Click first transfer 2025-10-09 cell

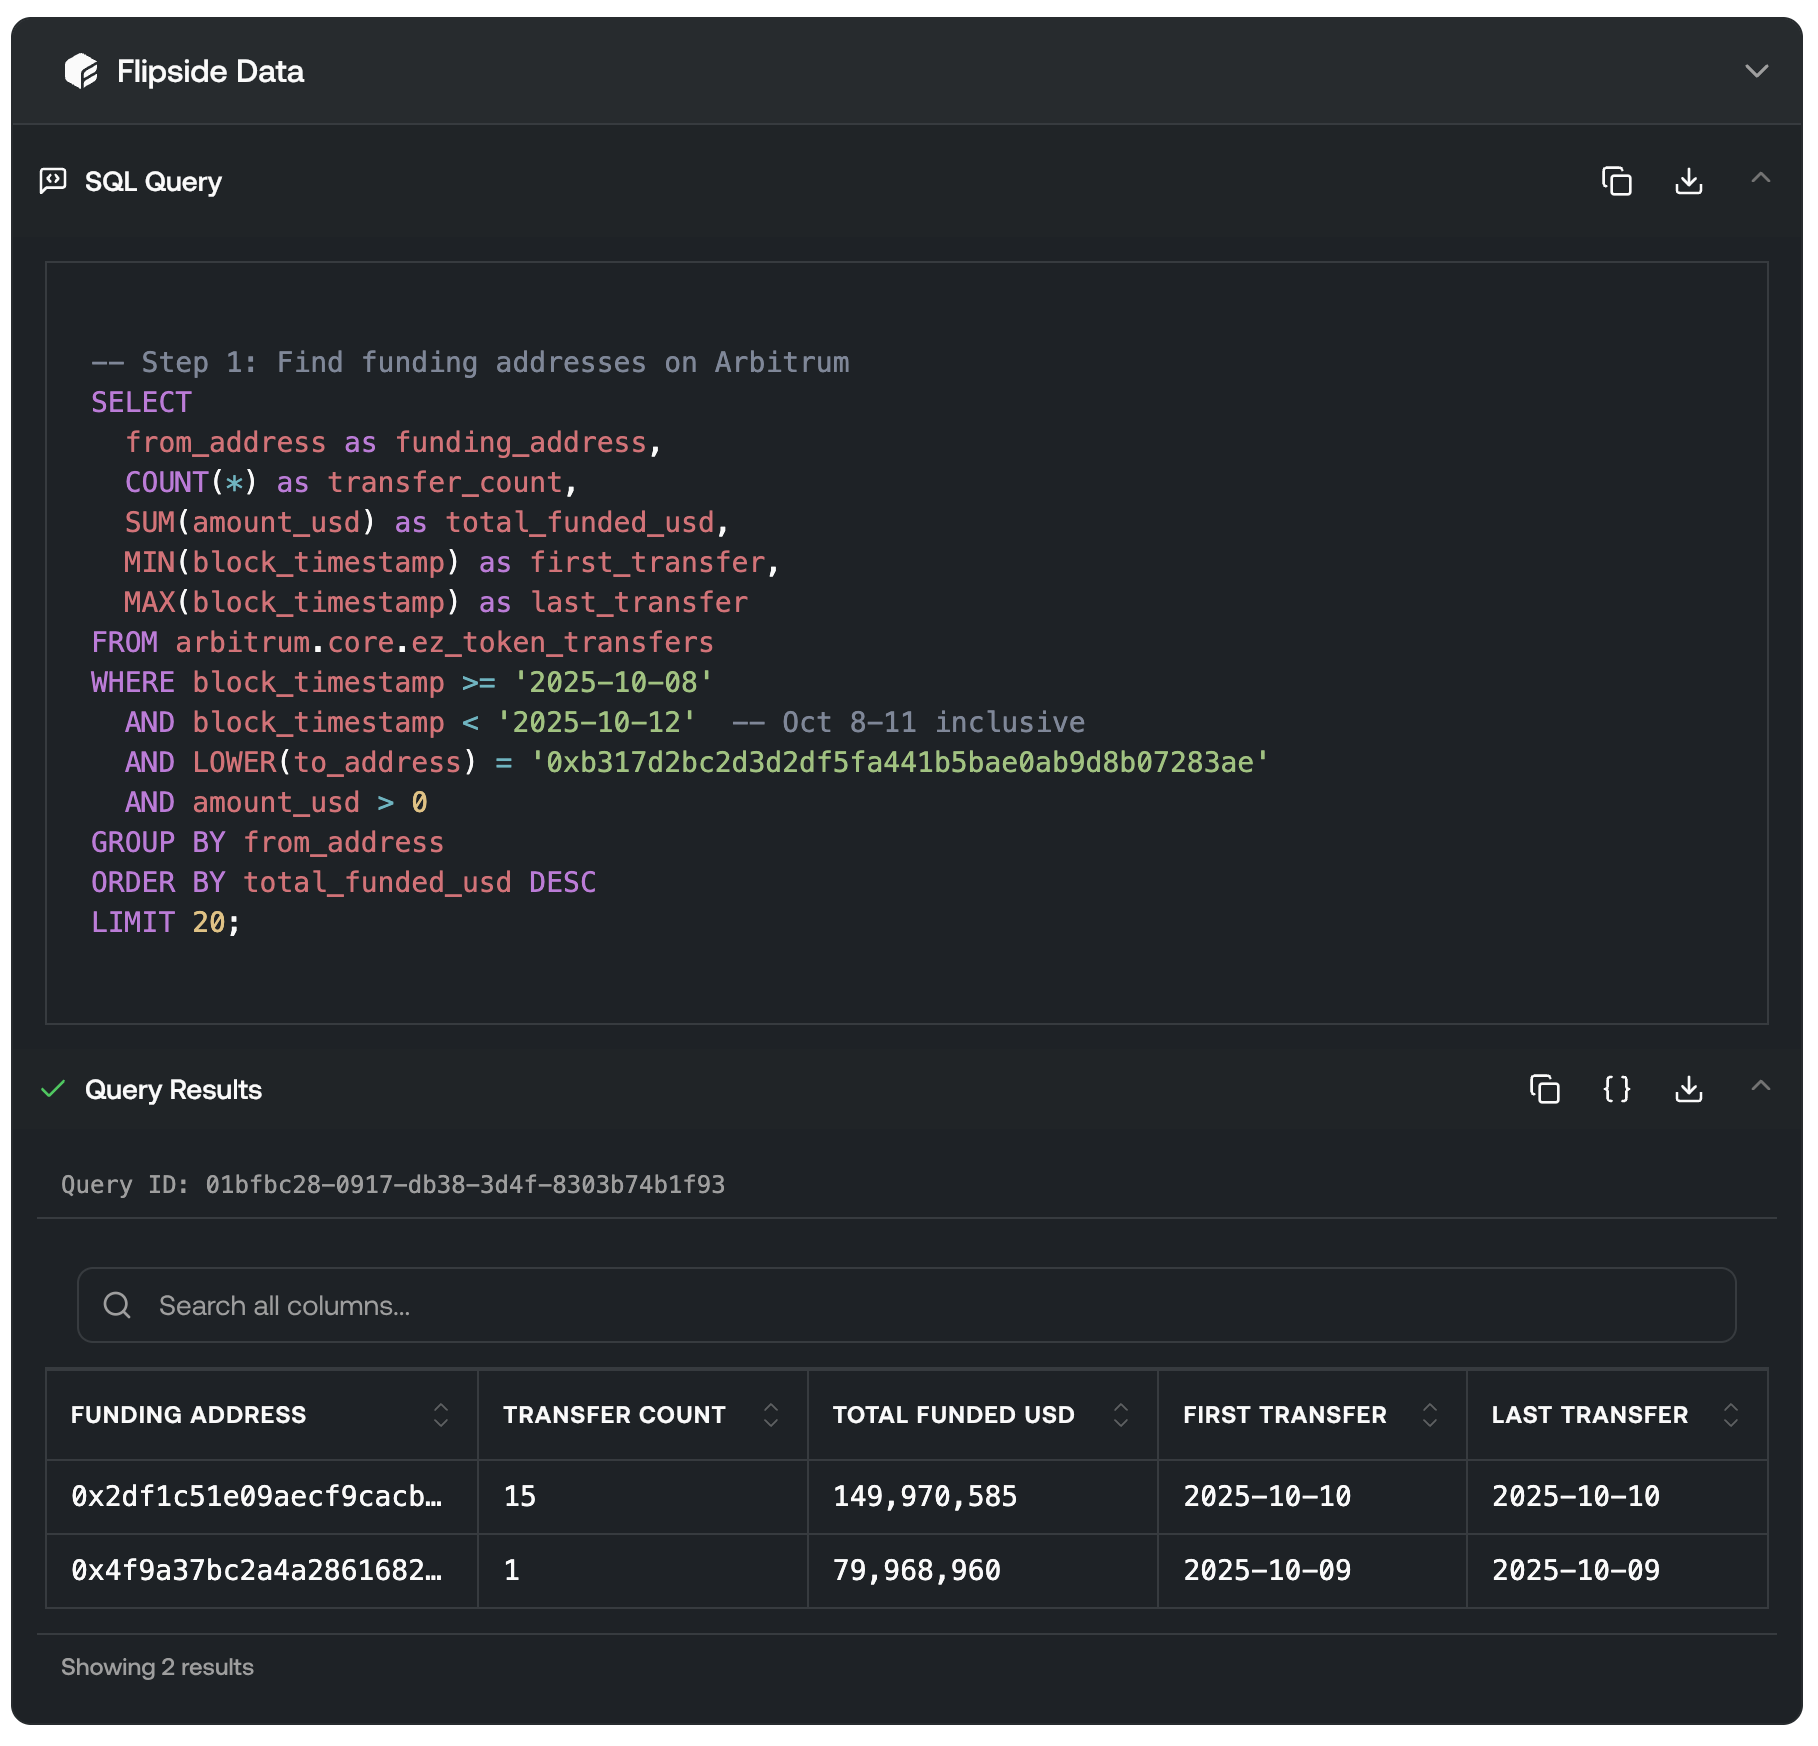[x=1312, y=1570]
